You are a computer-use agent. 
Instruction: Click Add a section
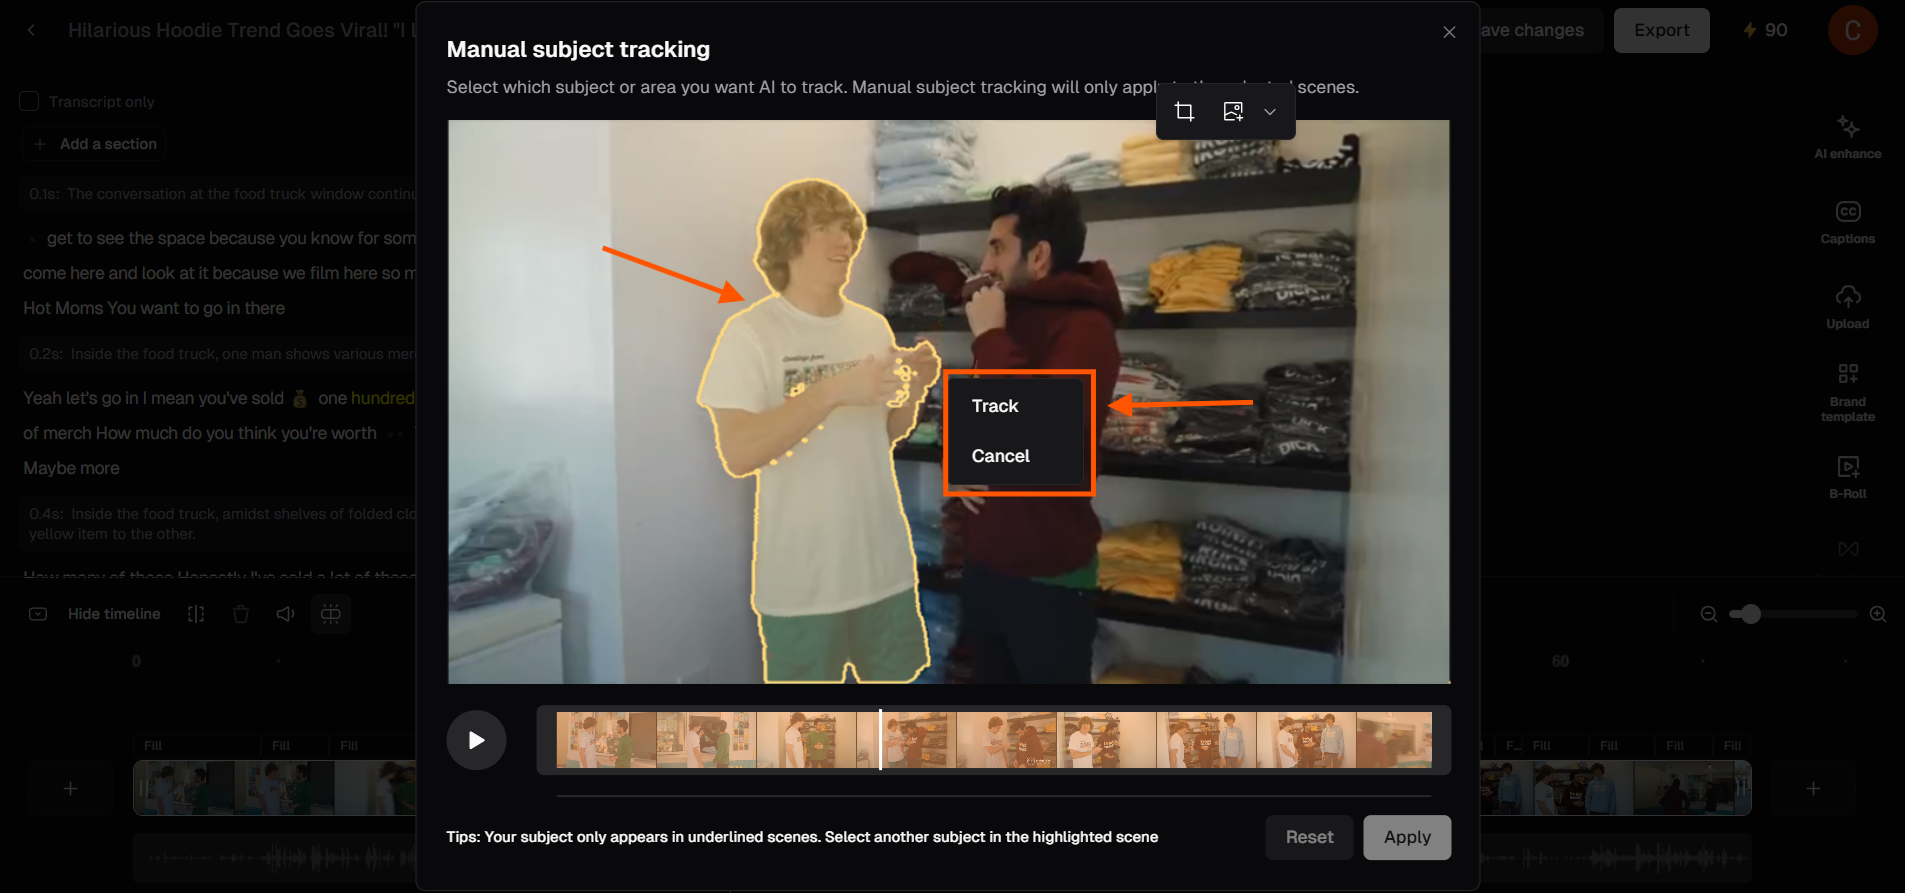[95, 144]
